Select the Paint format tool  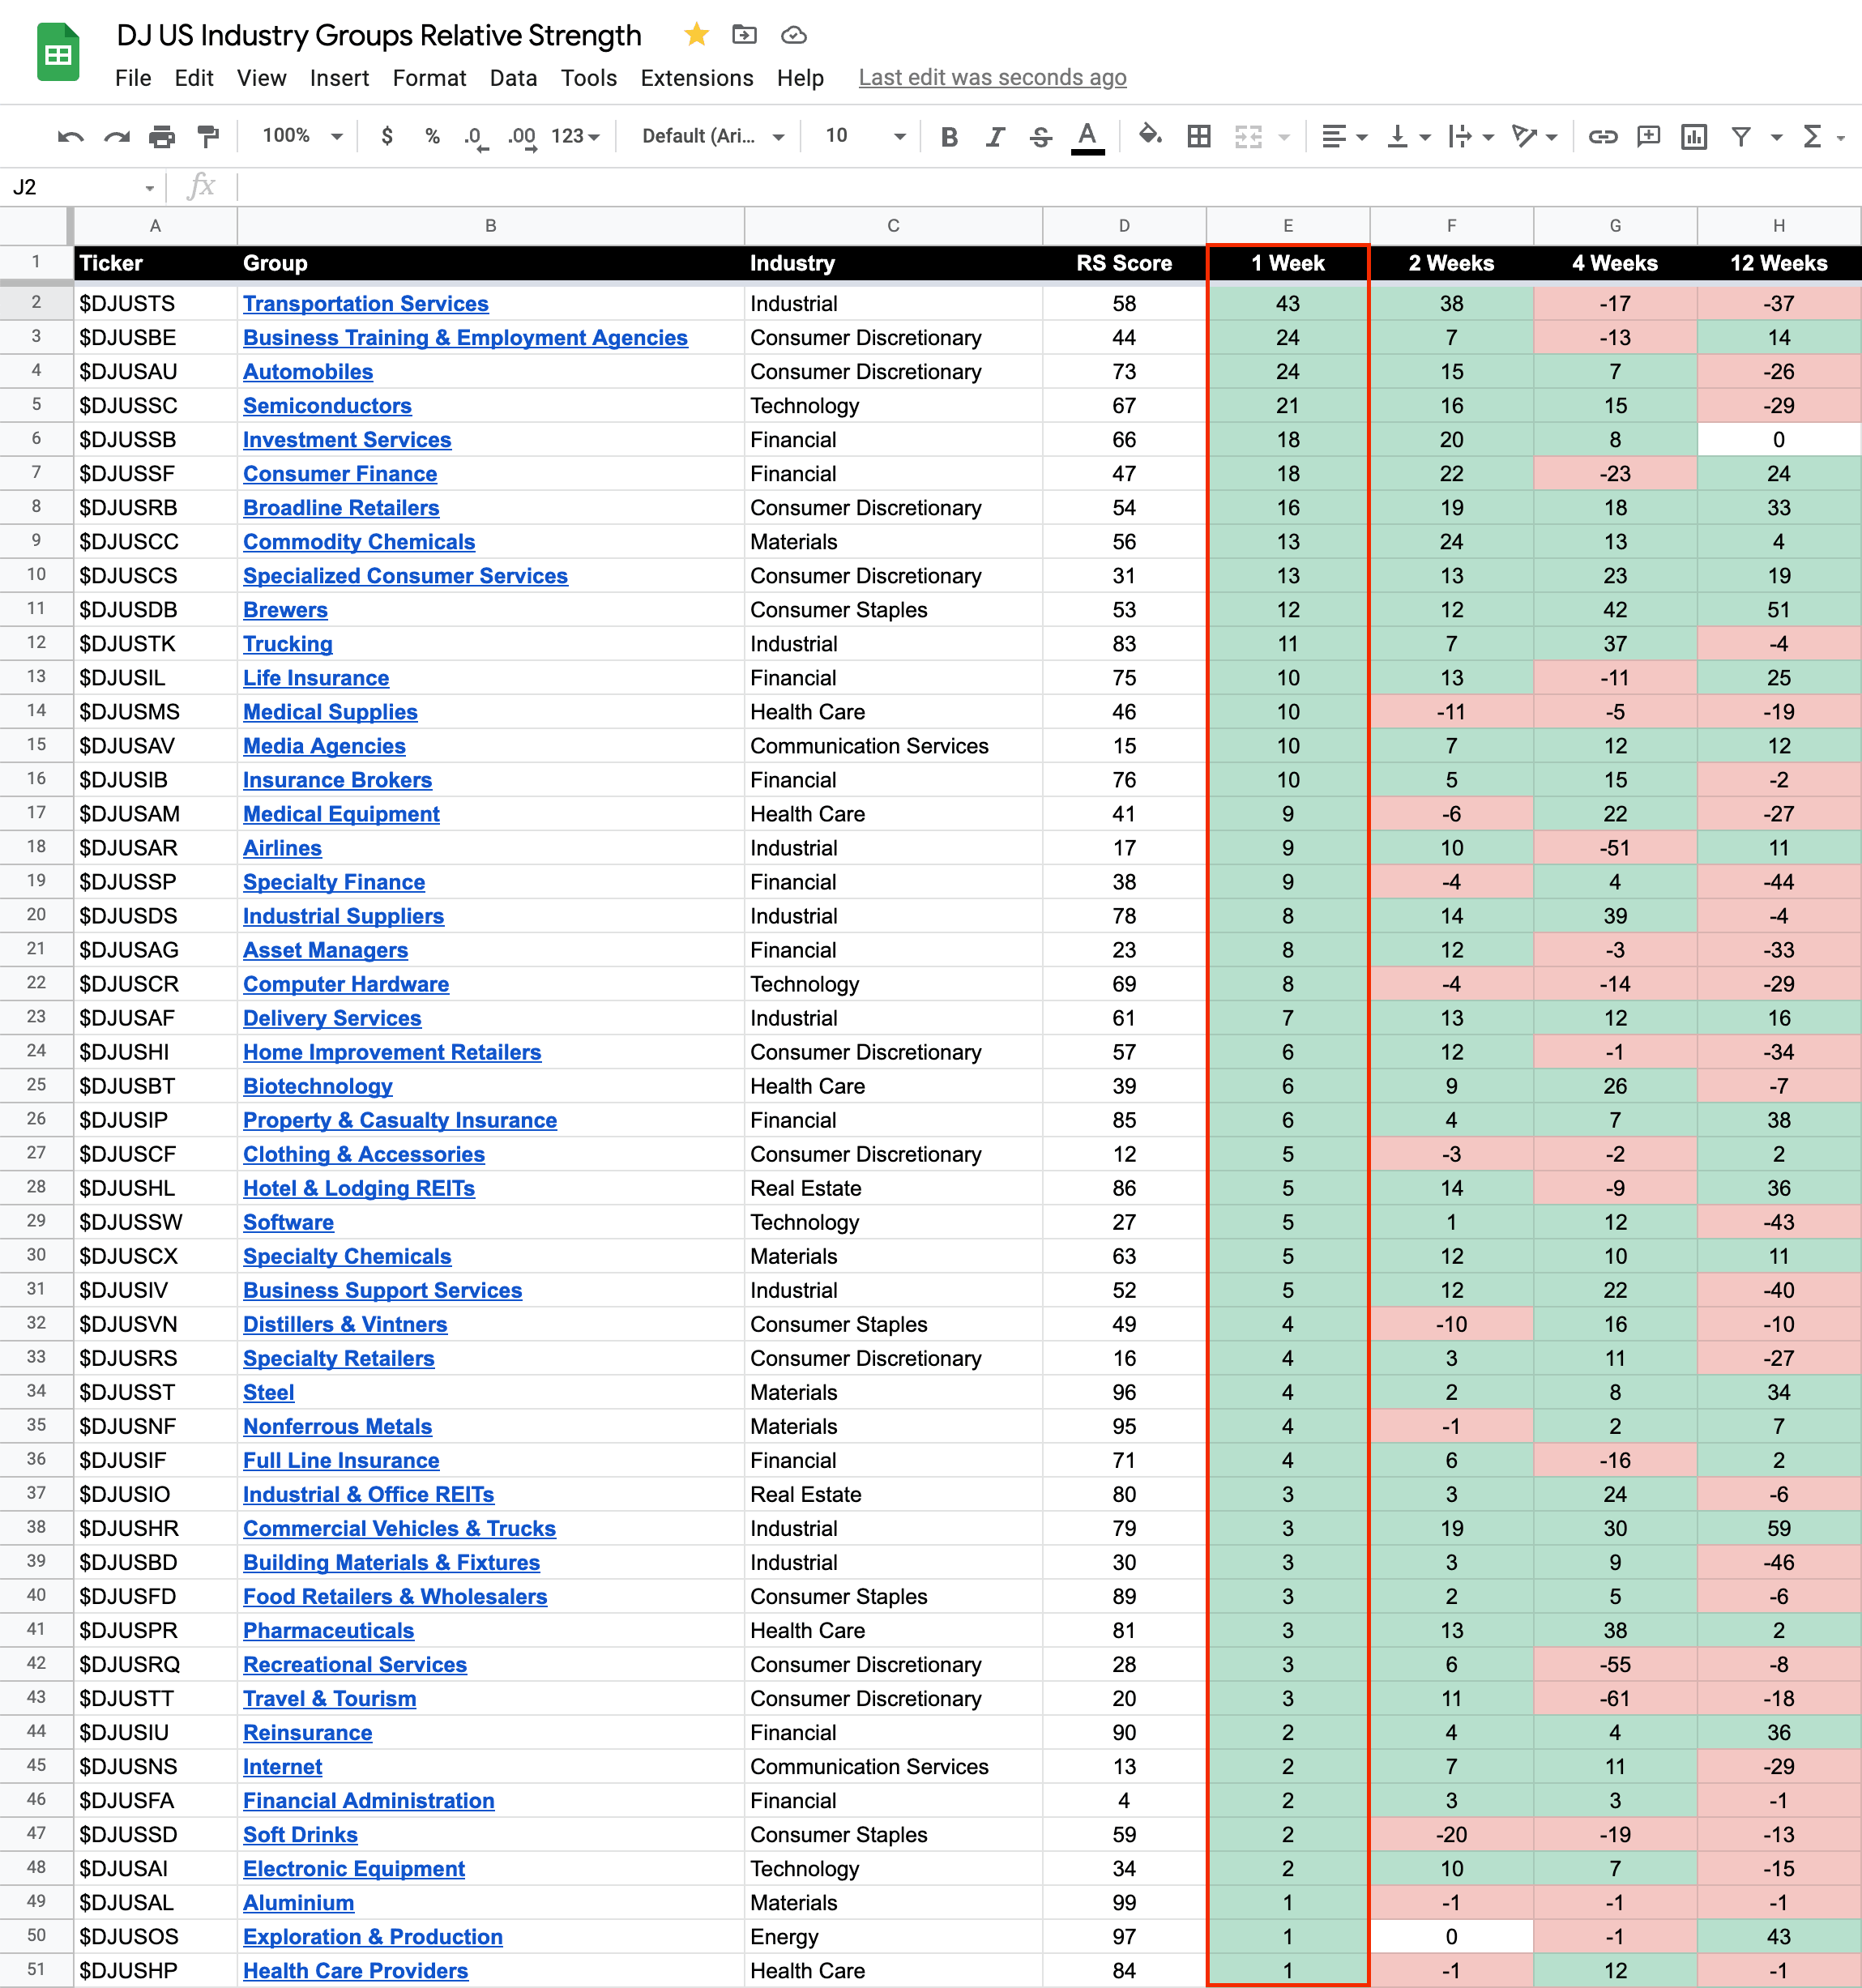pos(208,136)
